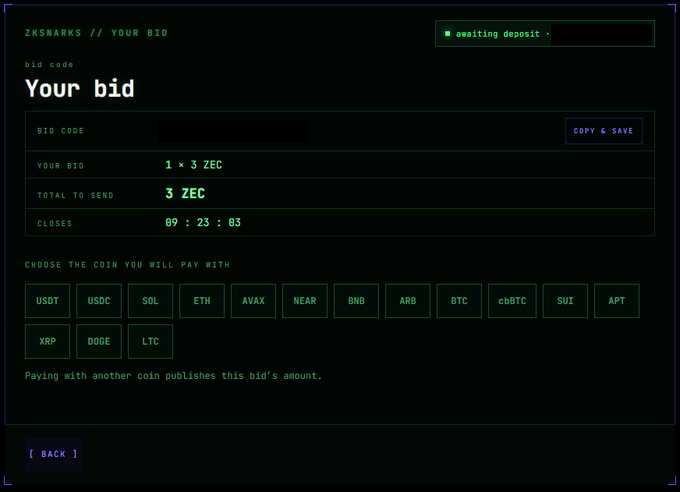Click the COPY & SAVE button

[x=604, y=131]
